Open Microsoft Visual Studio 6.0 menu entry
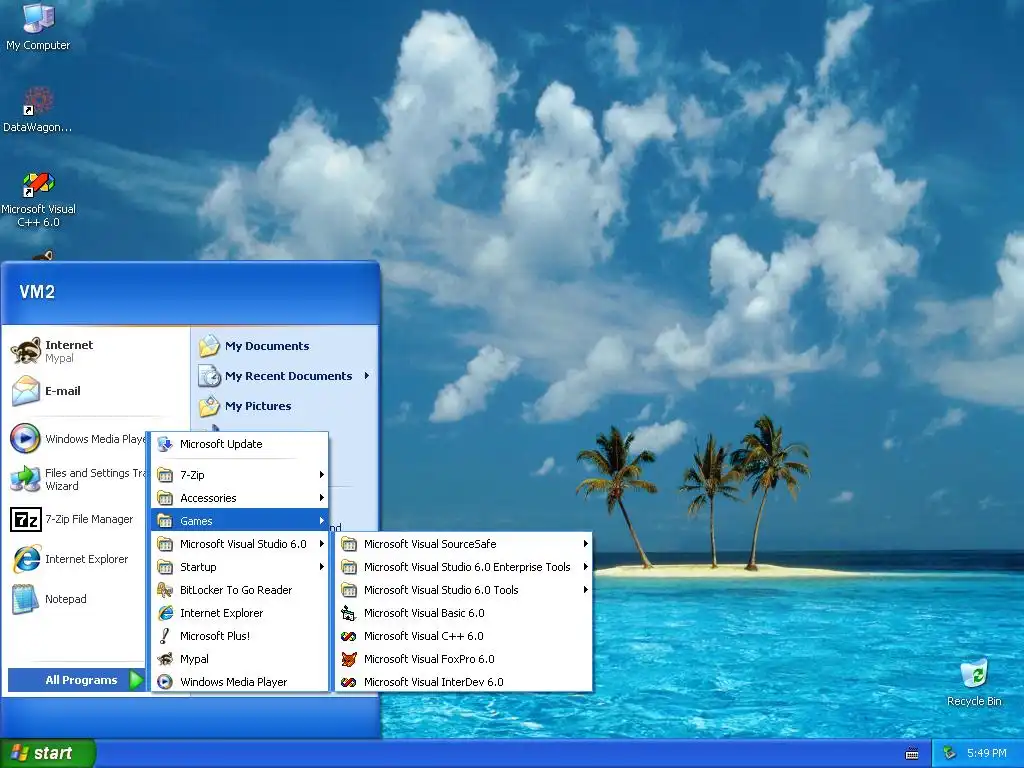The width and height of the screenshot is (1024, 768). pos(240,543)
